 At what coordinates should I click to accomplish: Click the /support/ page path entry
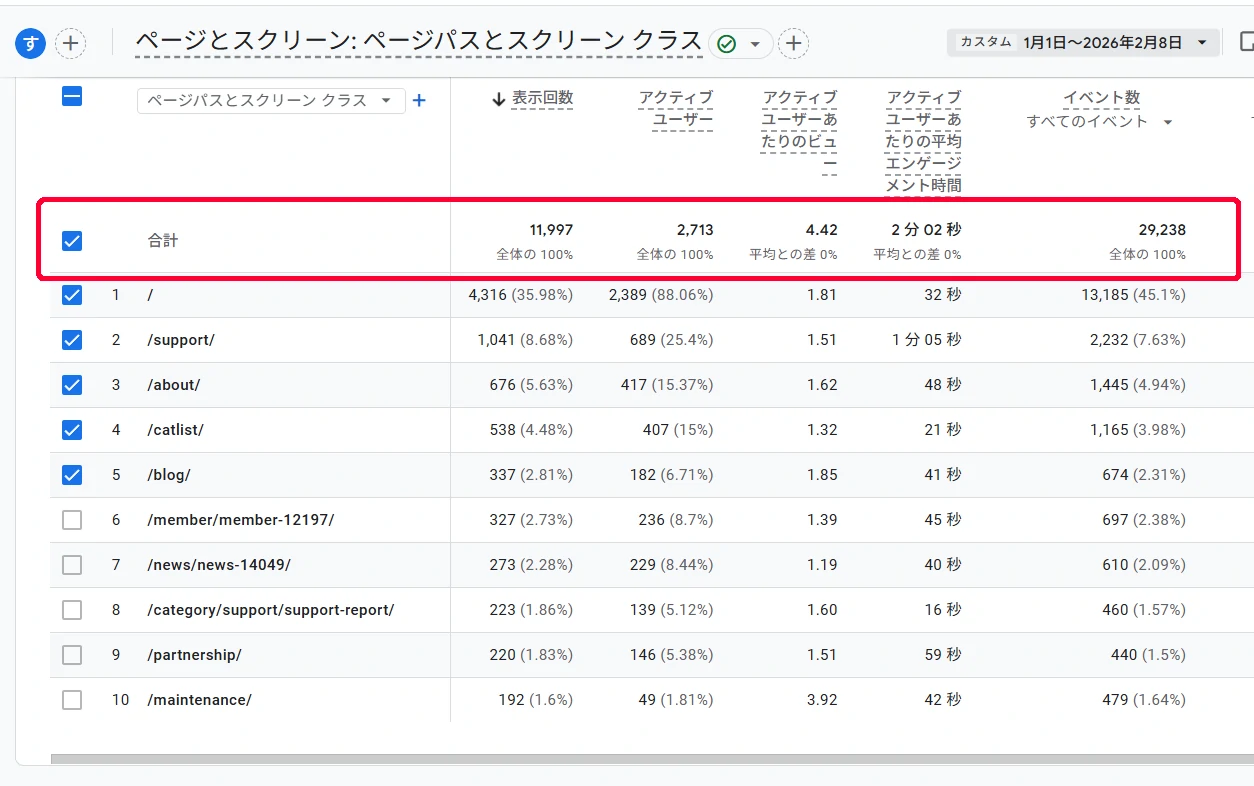pos(180,340)
